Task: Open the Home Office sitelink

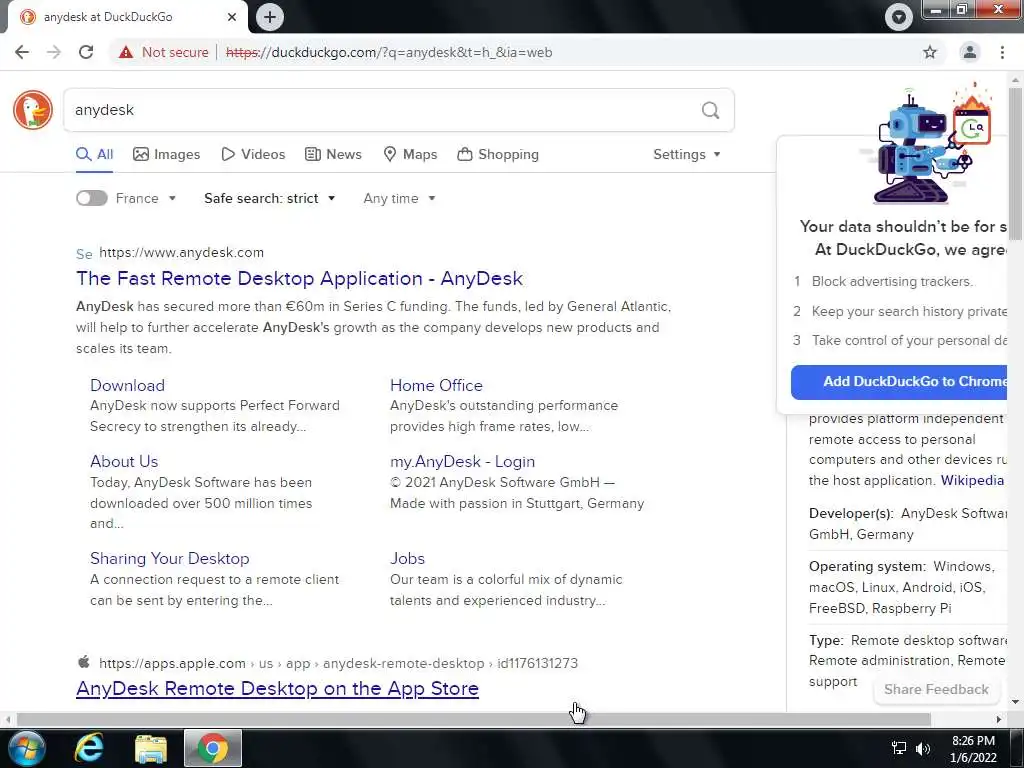Action: tap(436, 385)
